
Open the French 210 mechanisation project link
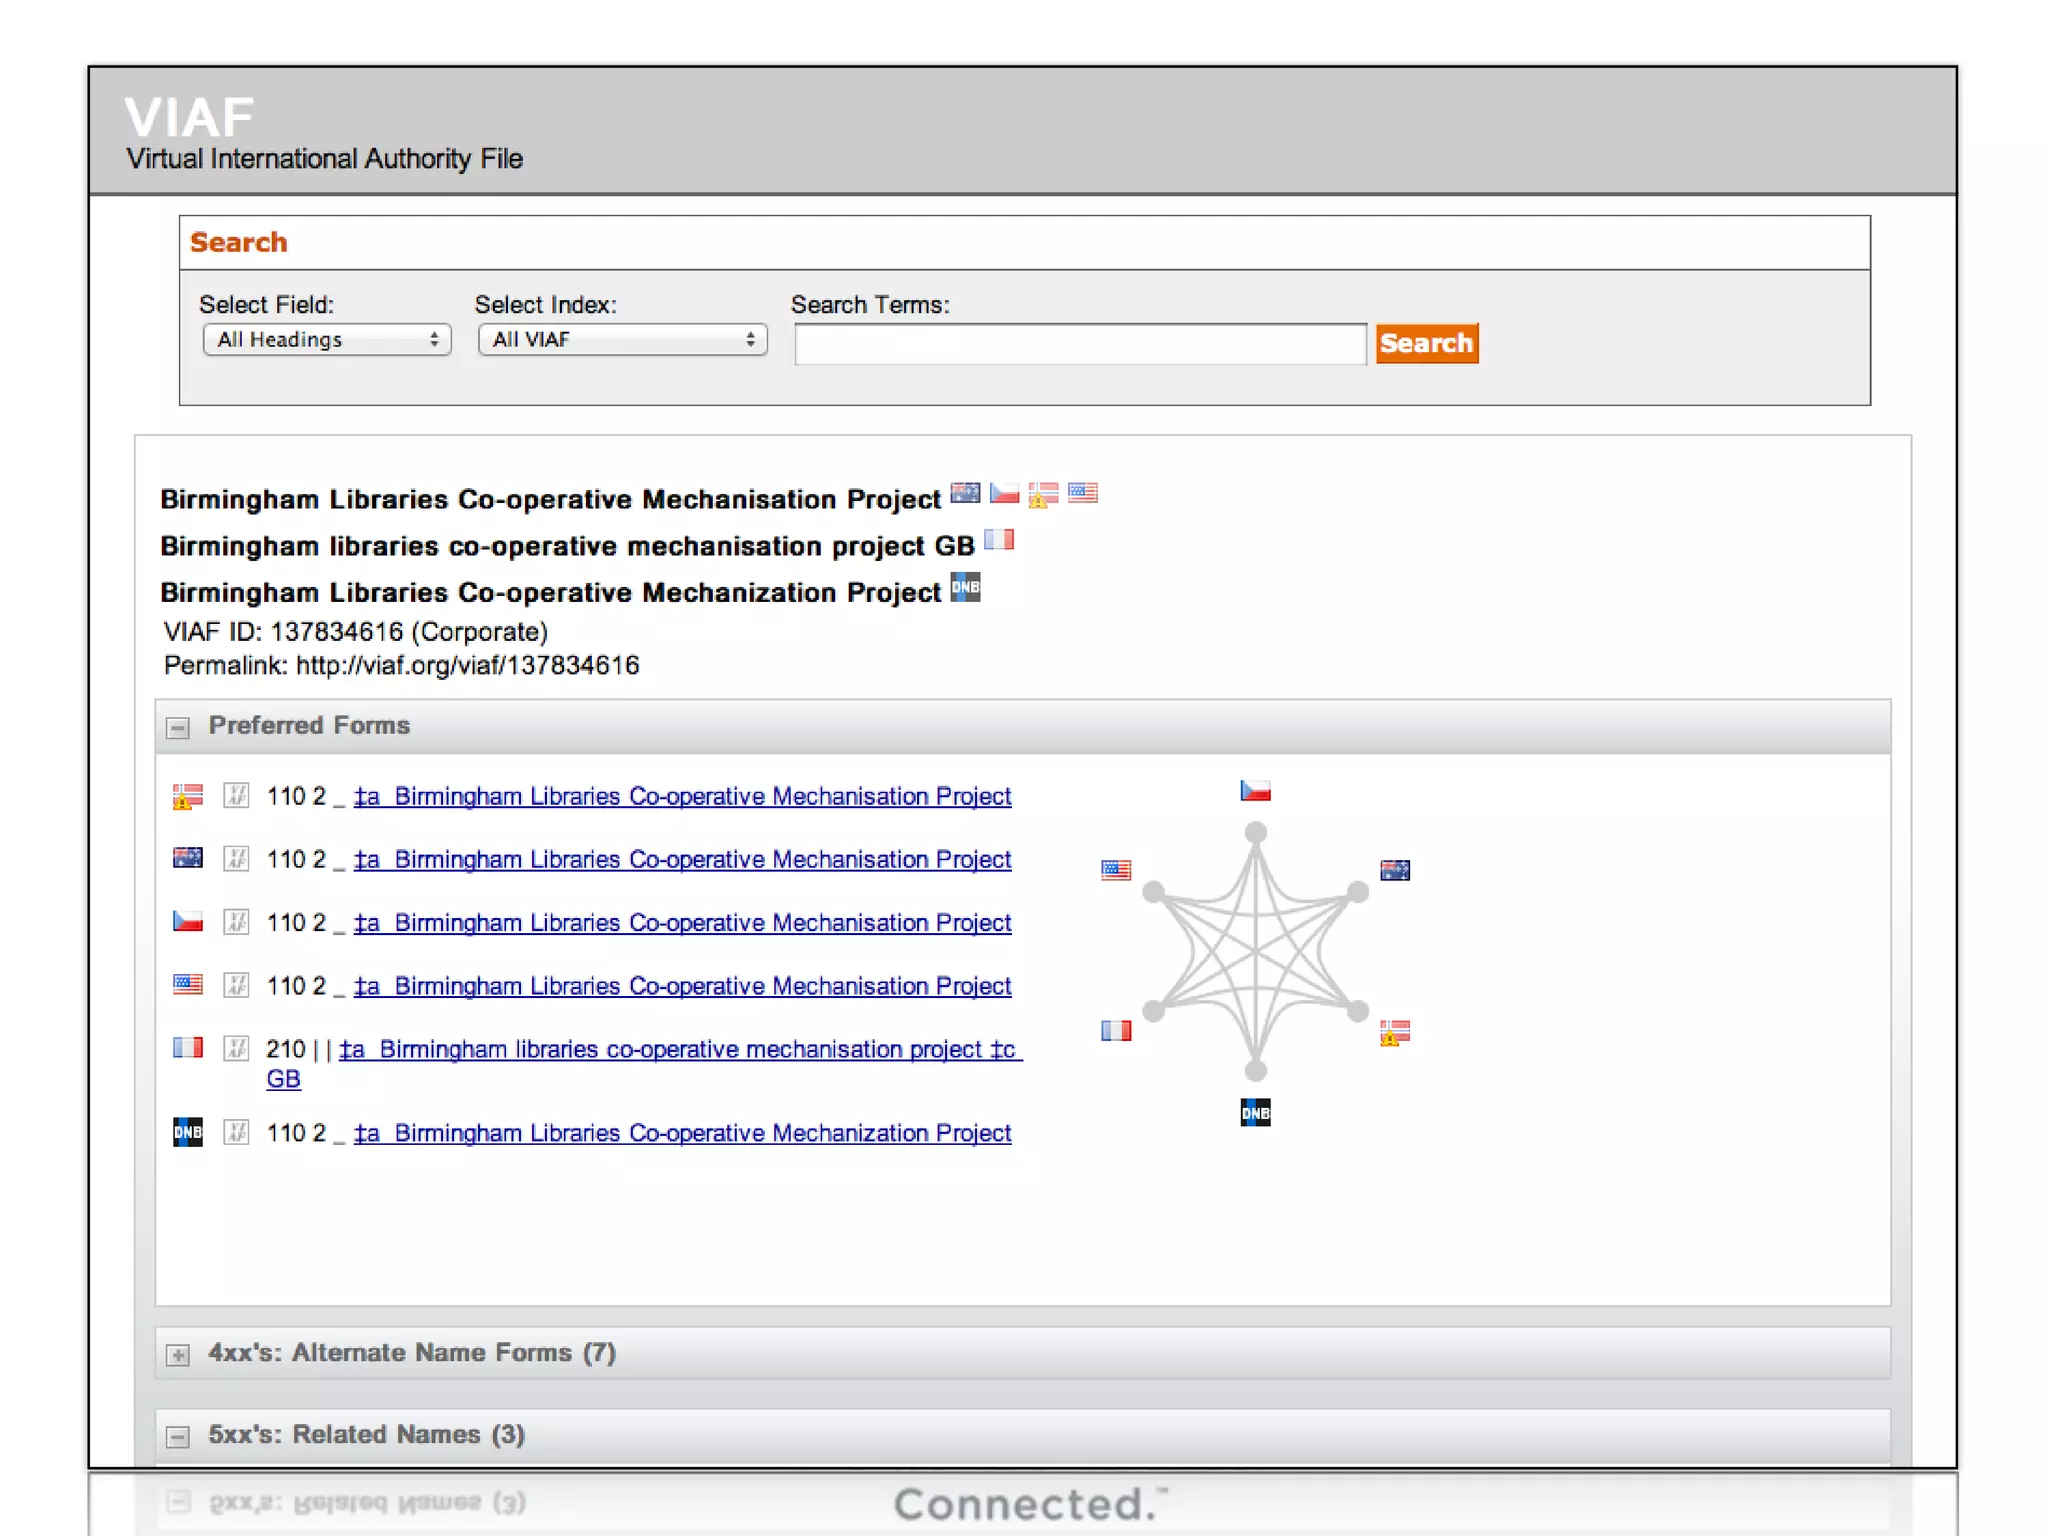point(680,1049)
